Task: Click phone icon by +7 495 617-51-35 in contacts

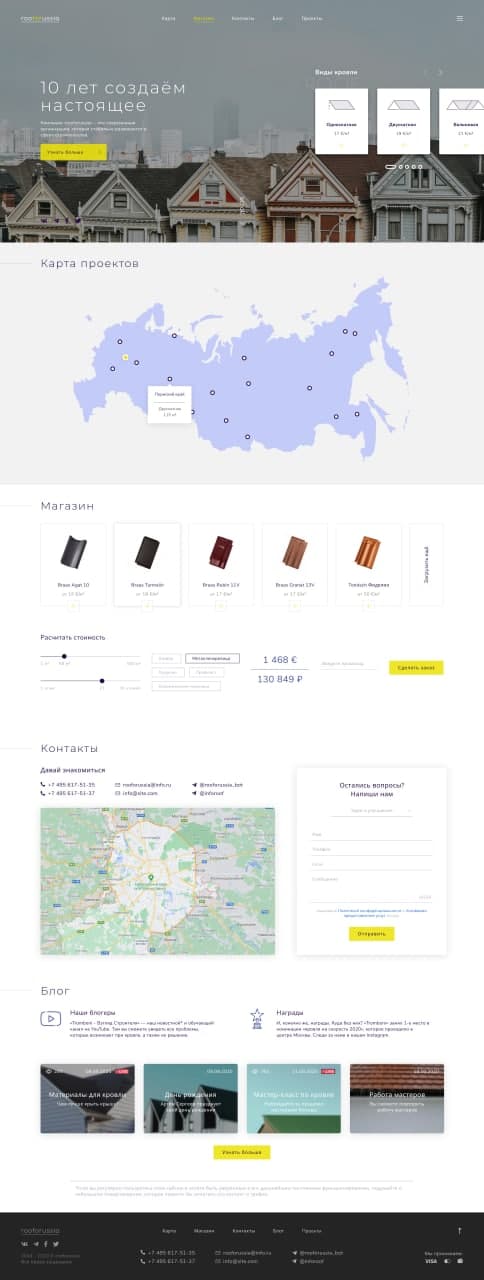Action: (x=43, y=785)
